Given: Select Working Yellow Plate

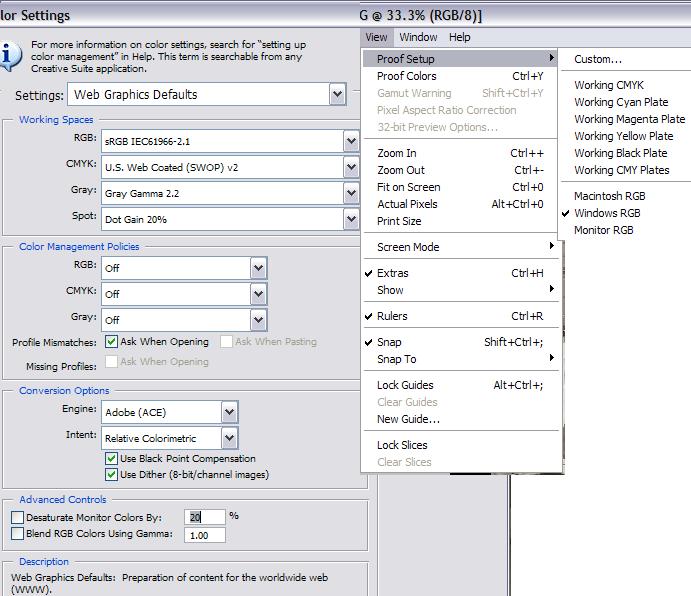Looking at the screenshot, I should (x=625, y=136).
